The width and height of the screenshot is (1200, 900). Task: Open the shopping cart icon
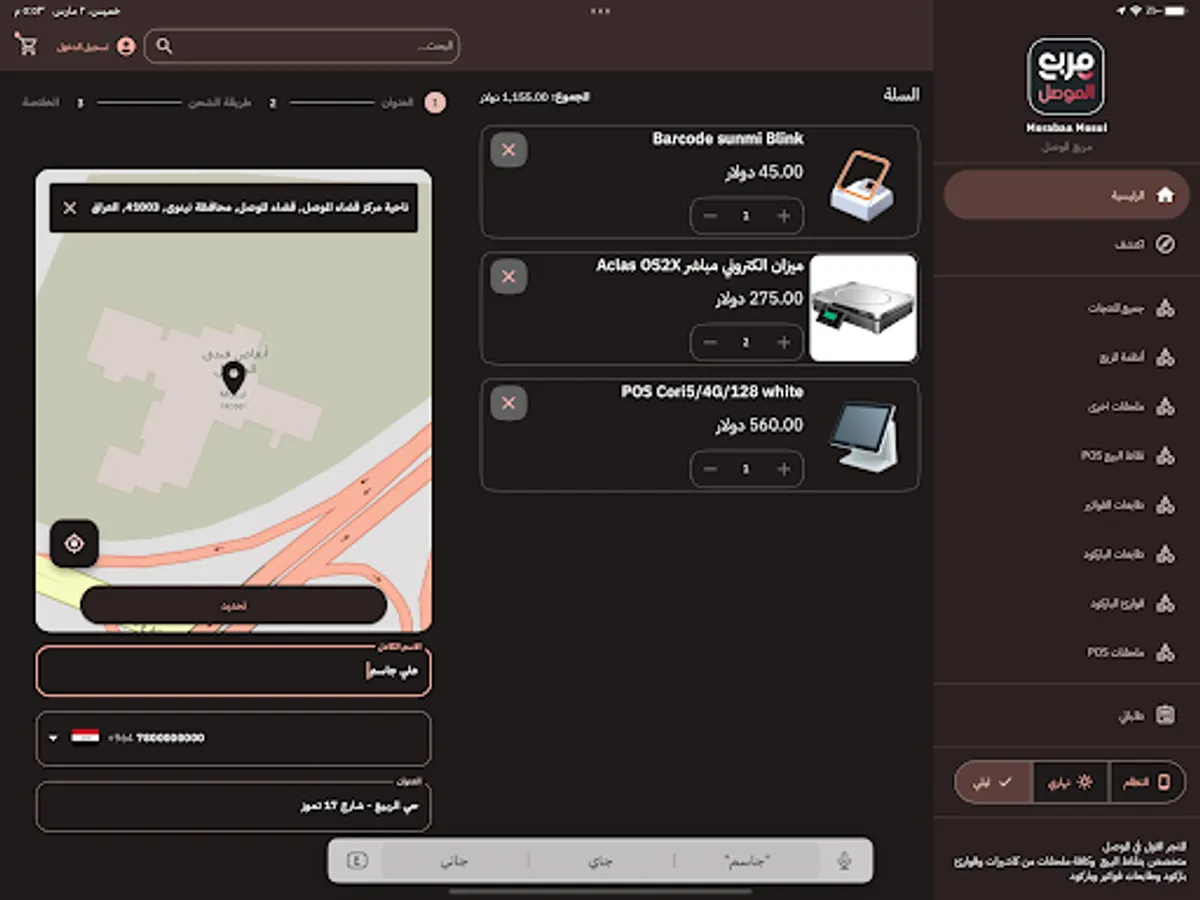point(27,45)
